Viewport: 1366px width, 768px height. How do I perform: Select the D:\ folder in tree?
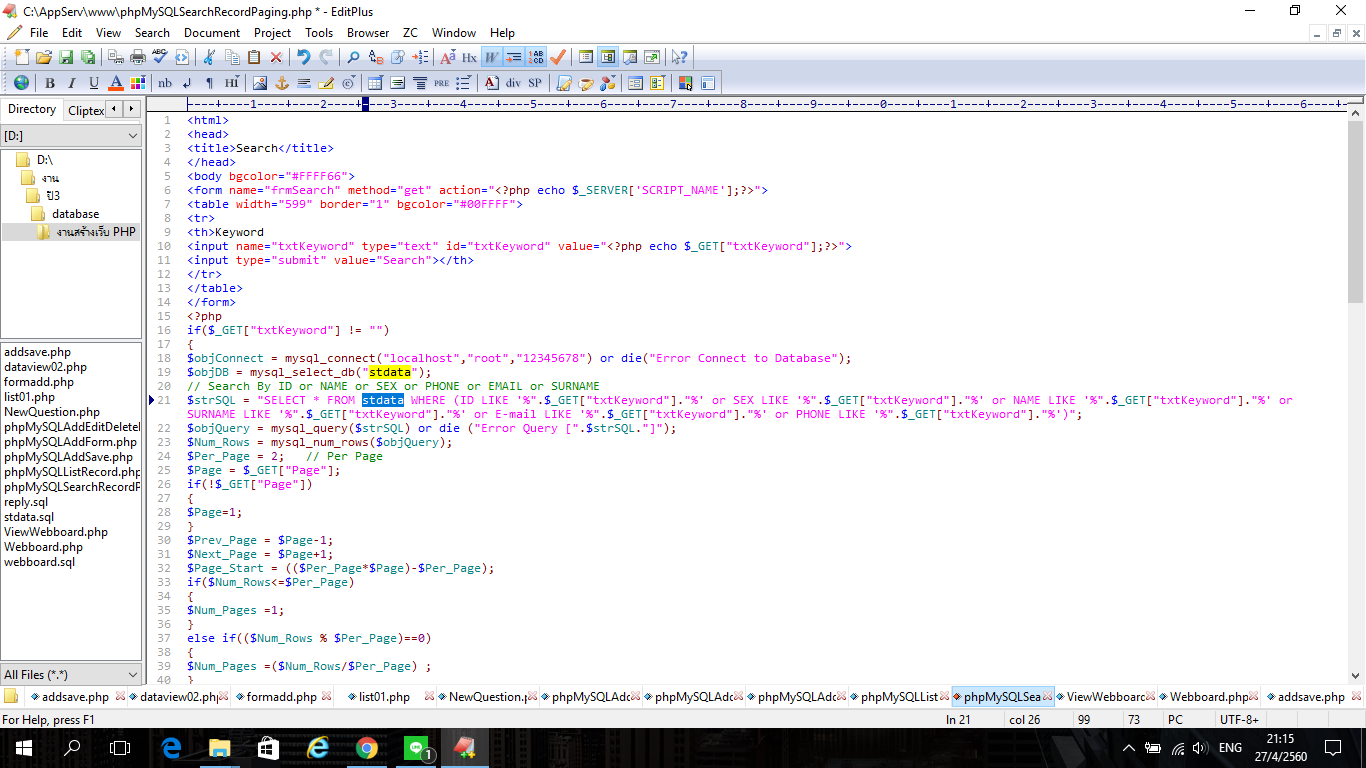click(x=45, y=160)
